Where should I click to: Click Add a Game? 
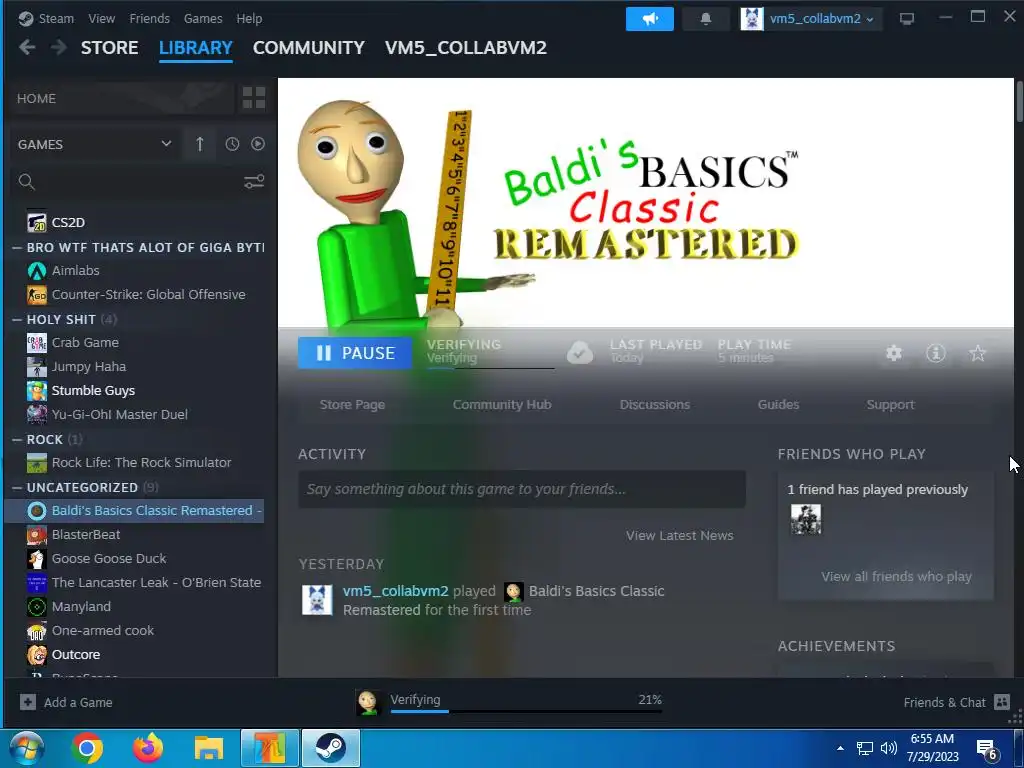[x=66, y=702]
